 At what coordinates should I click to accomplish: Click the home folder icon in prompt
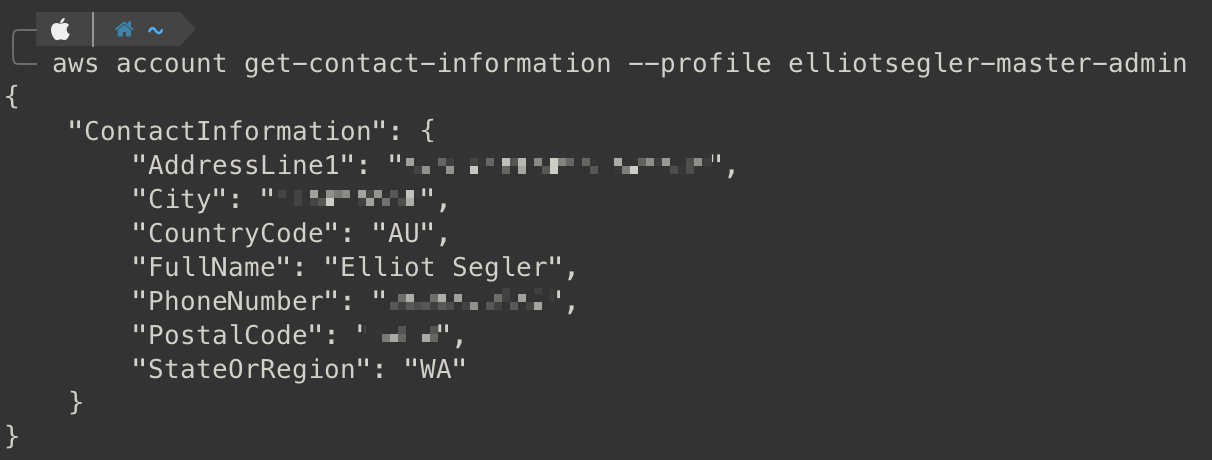pos(124,30)
